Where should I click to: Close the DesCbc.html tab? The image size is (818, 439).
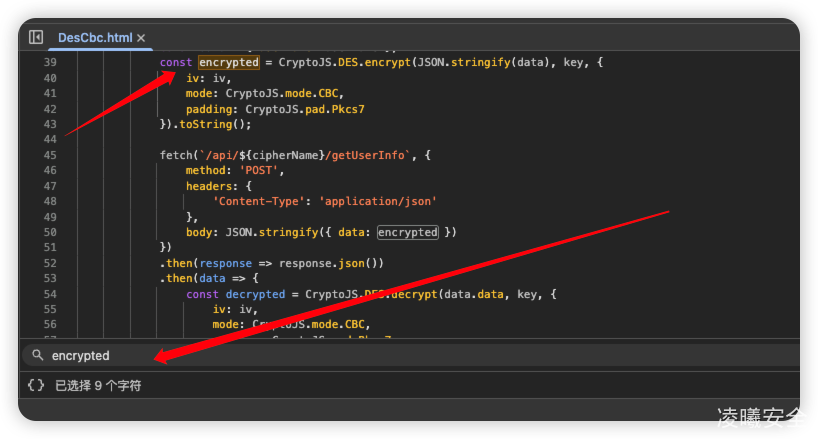point(140,38)
